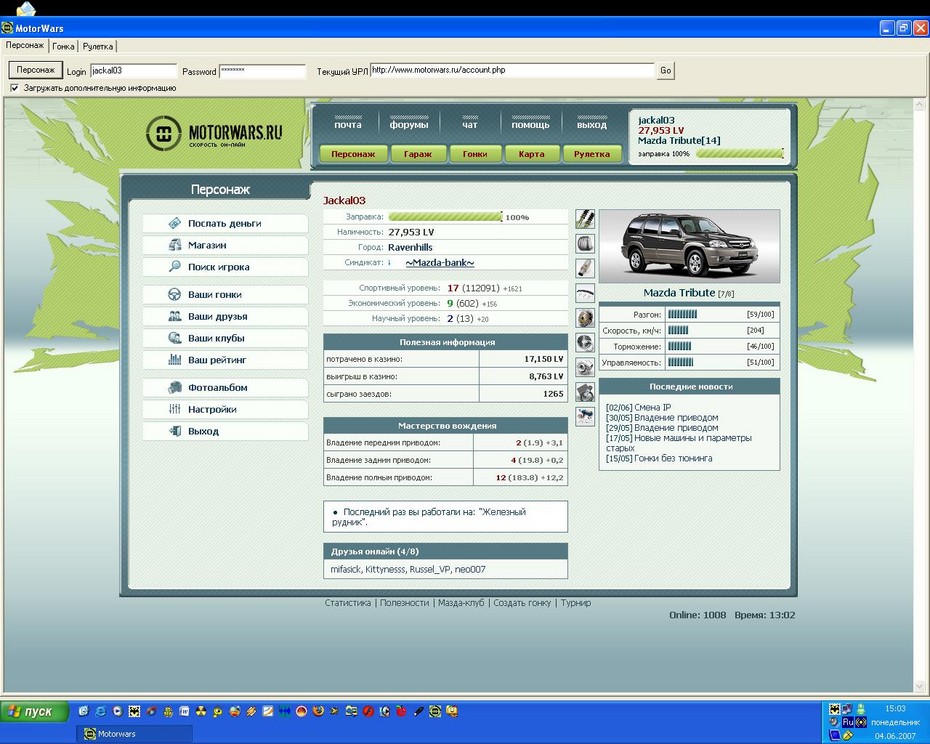Select the tire part icon
Viewport: 930px width, 744px height.
585,243
